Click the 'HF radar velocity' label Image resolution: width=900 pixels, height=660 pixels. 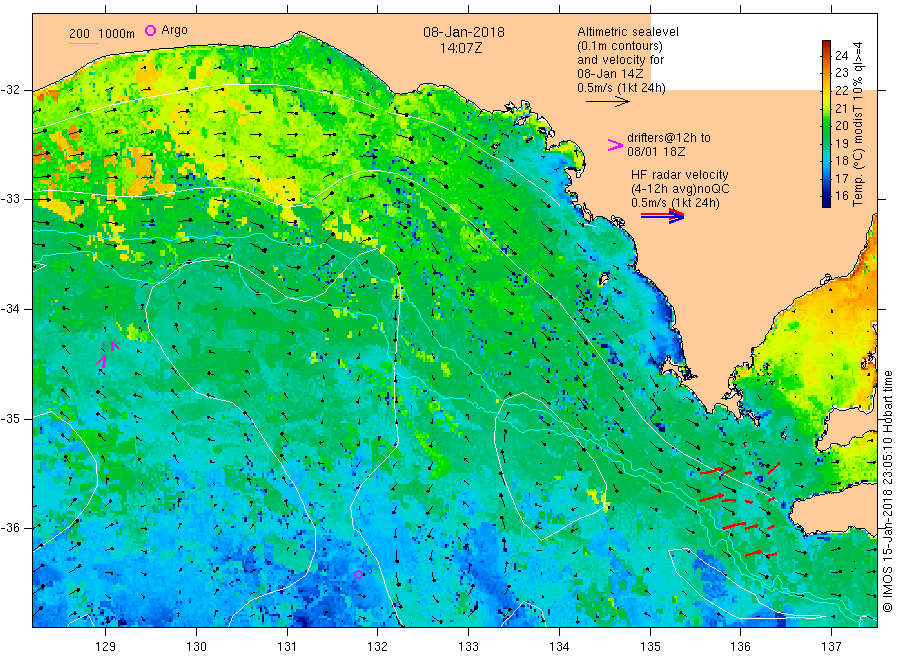(680, 175)
